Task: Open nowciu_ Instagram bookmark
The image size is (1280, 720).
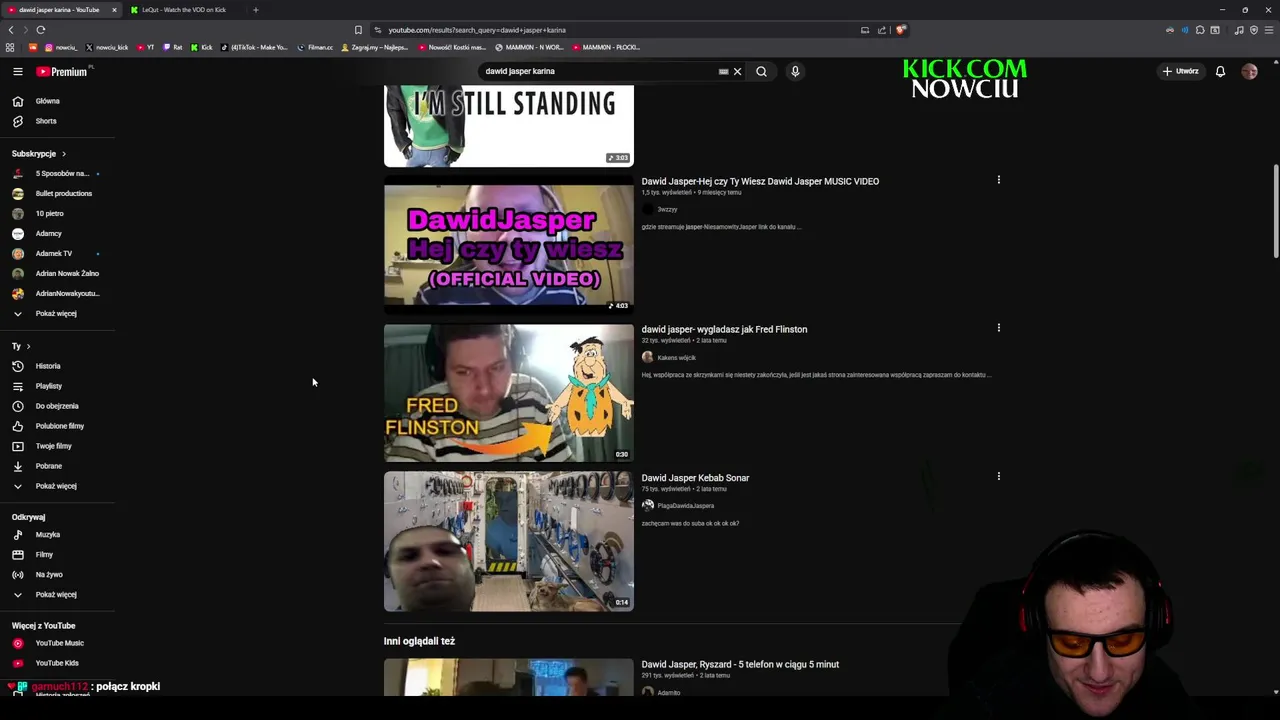Action: pyautogui.click(x=60, y=47)
